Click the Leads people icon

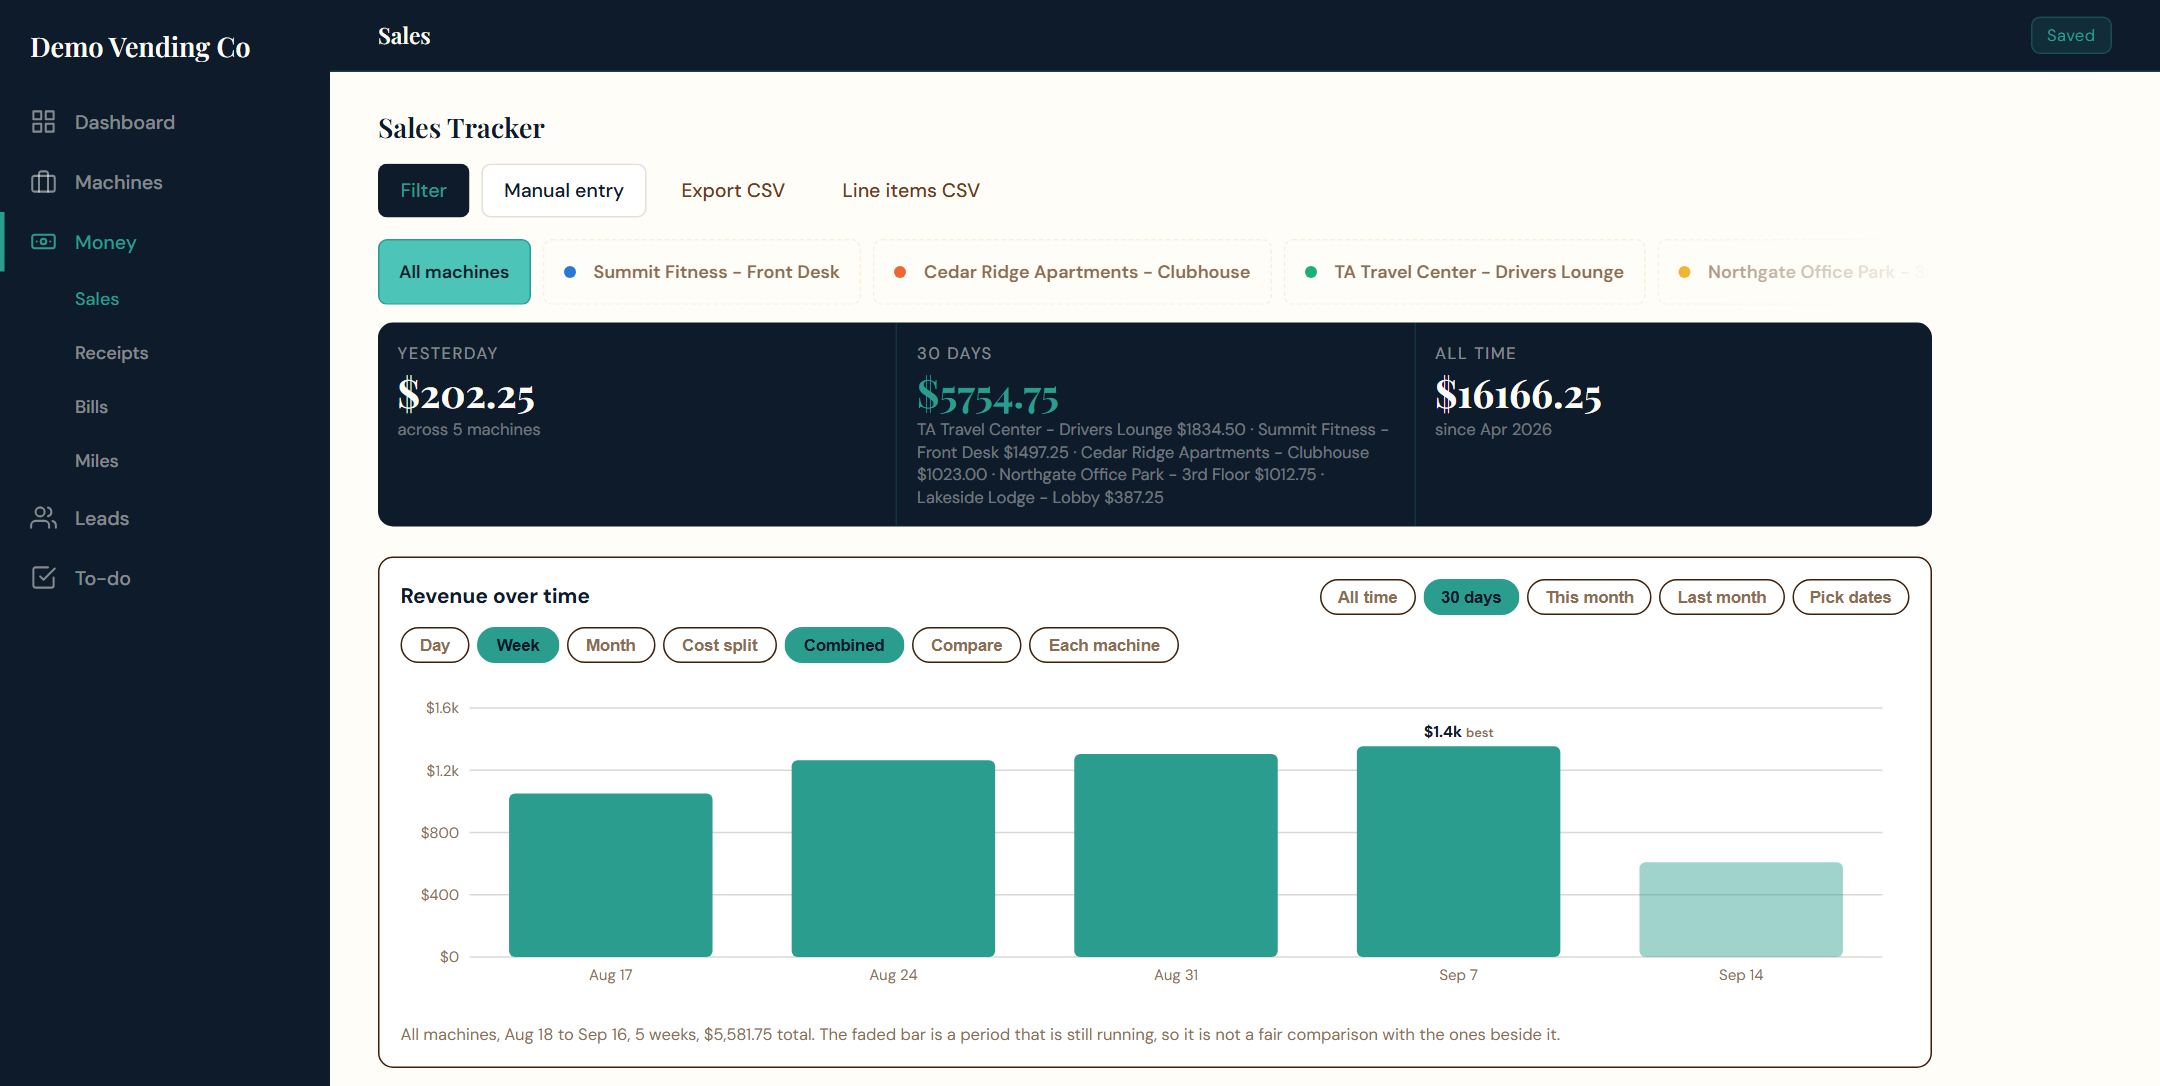point(43,518)
